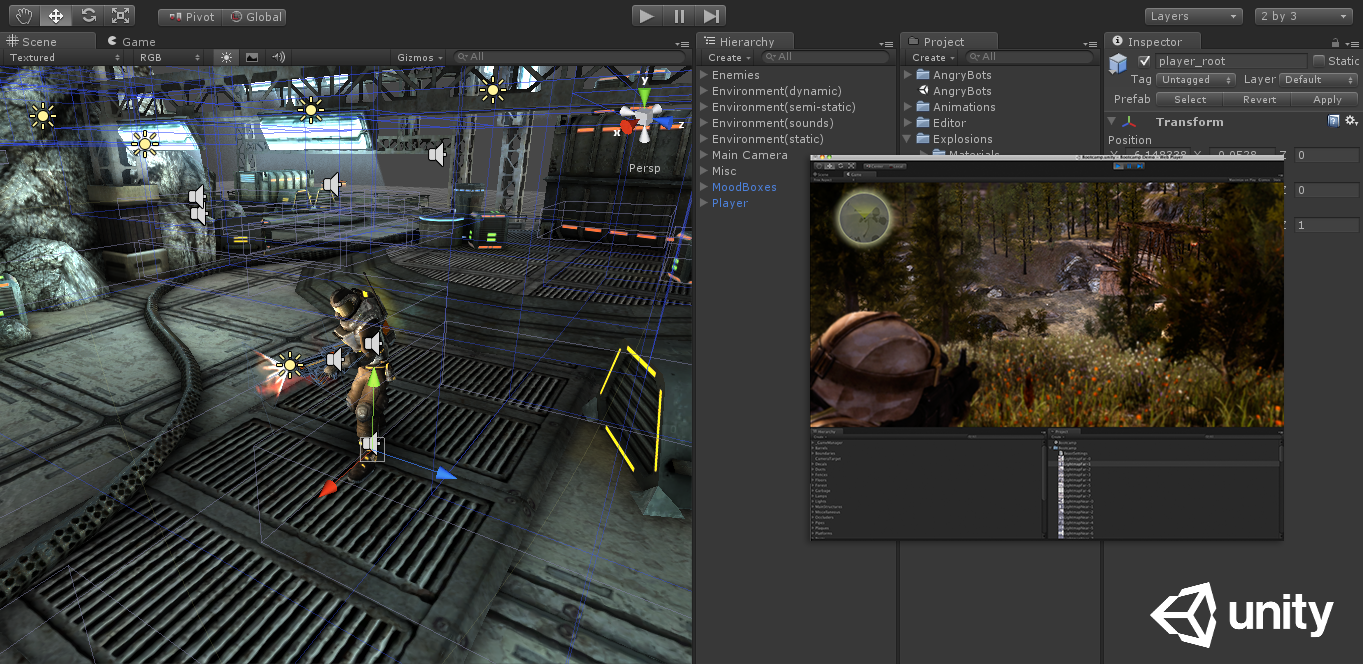This screenshot has width=1363, height=664.
Task: Click Select to highlight the prefab asset
Action: pos(1189,99)
